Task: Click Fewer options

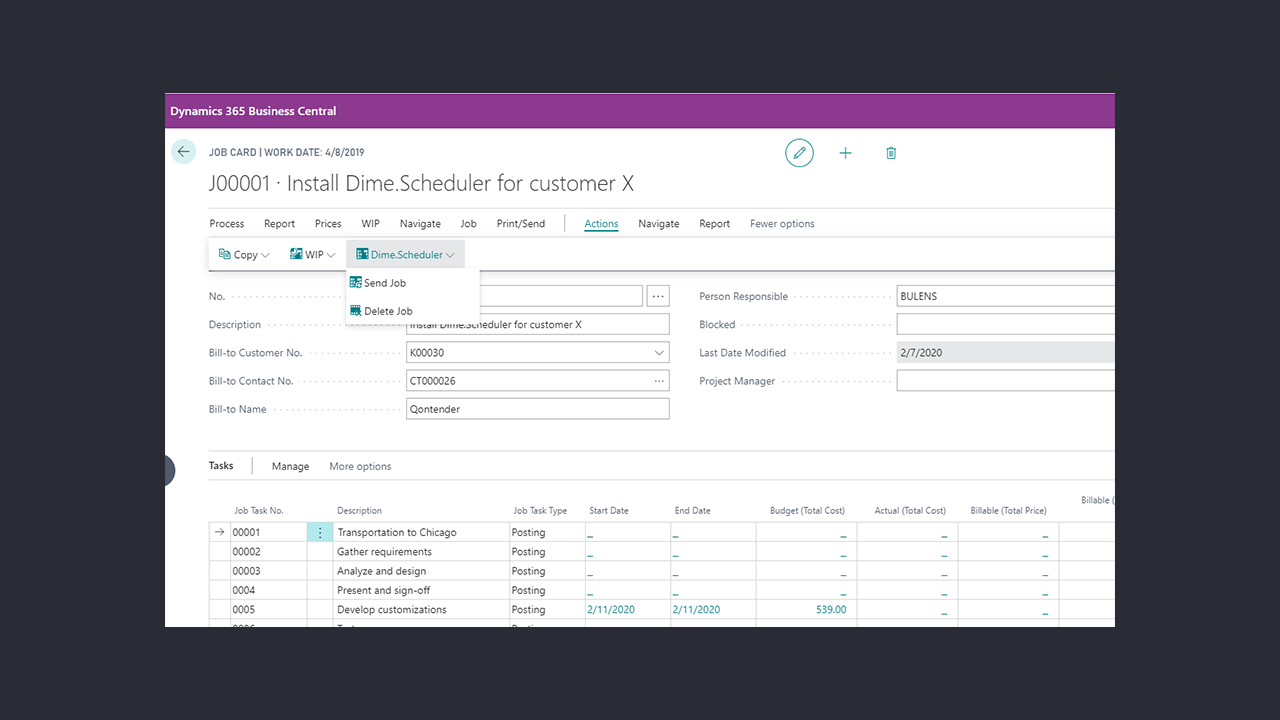Action: pyautogui.click(x=782, y=224)
